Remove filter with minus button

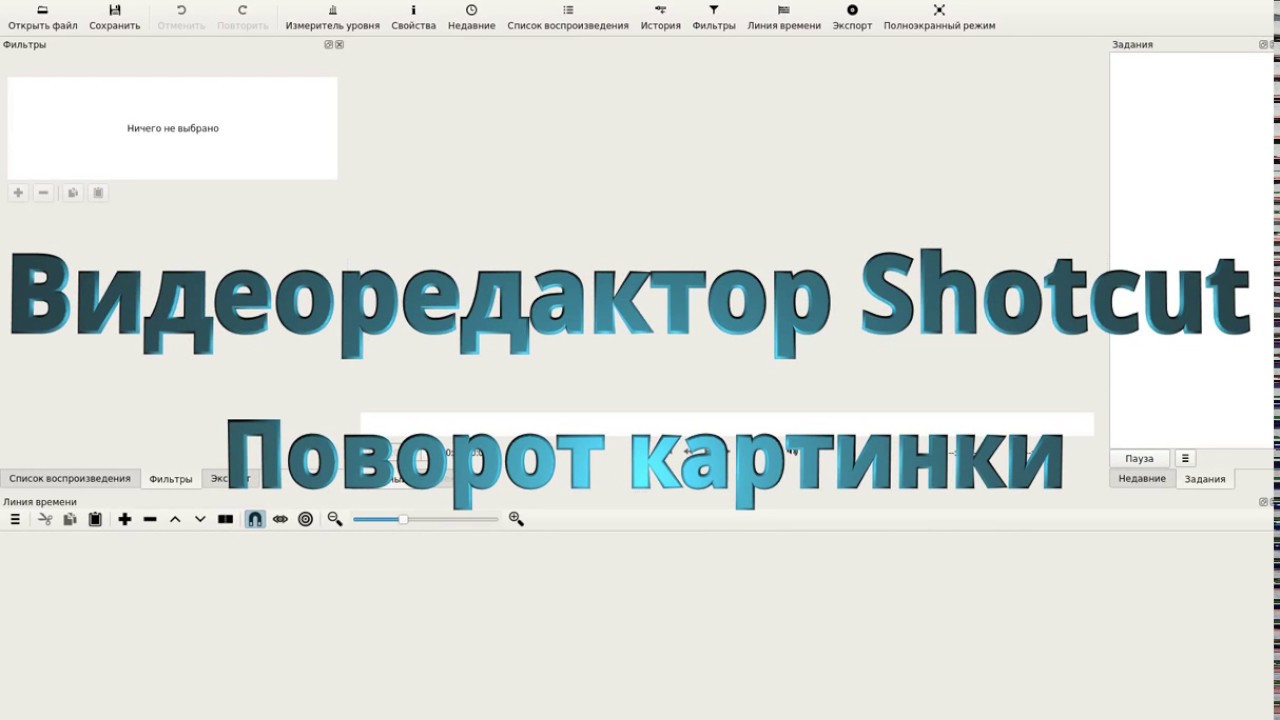43,193
